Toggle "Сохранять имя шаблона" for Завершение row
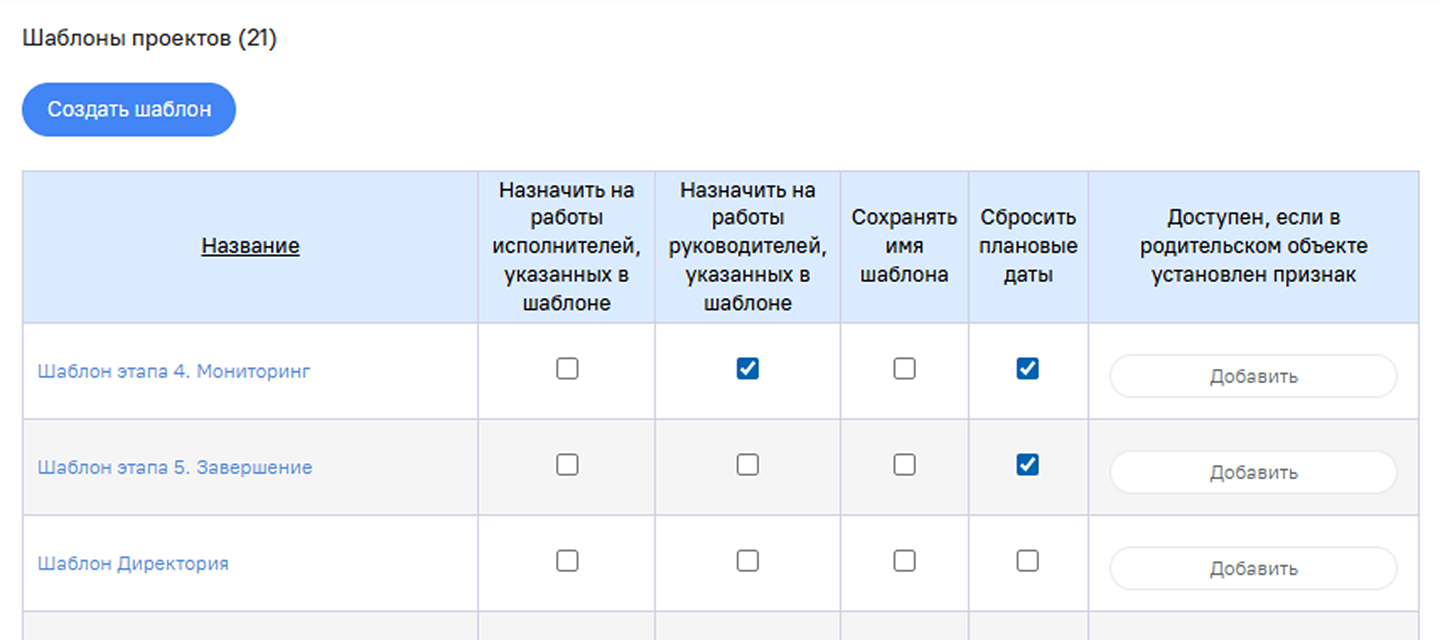1440x640 pixels. [904, 465]
